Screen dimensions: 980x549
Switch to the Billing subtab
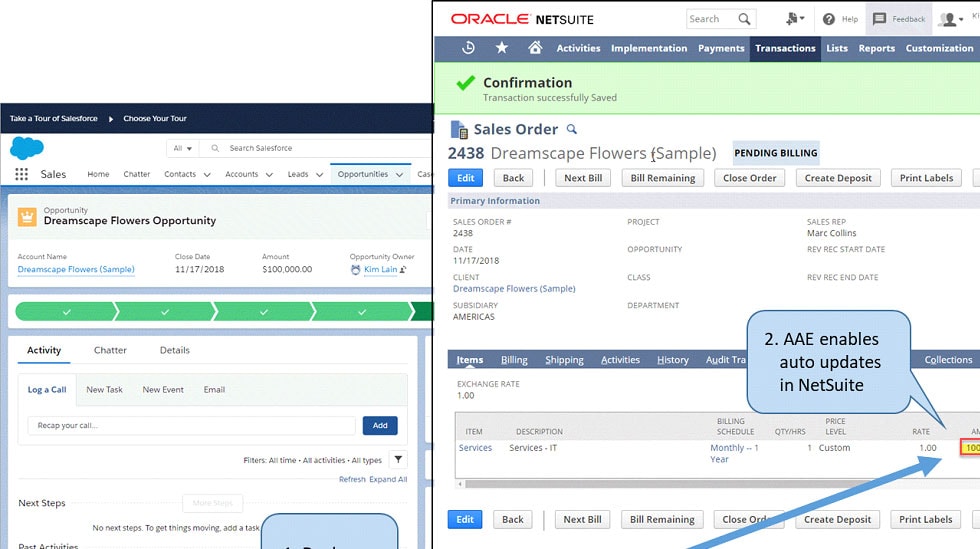tap(514, 360)
